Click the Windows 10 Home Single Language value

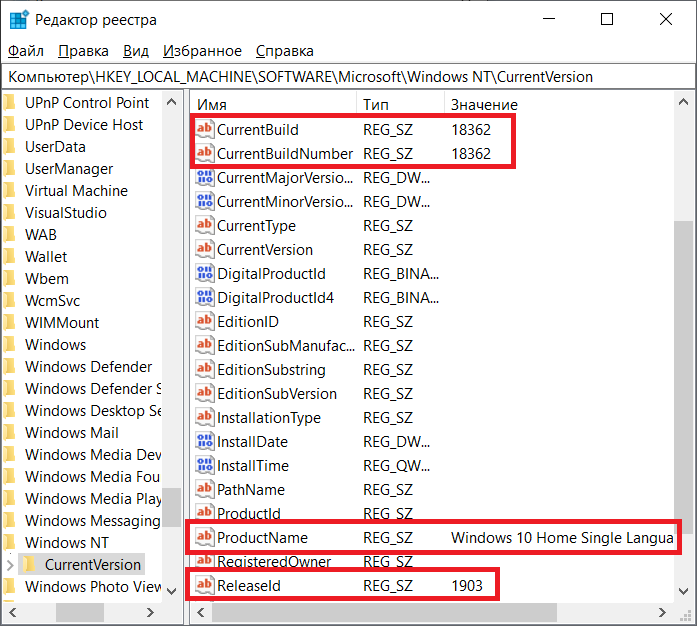pos(562,538)
